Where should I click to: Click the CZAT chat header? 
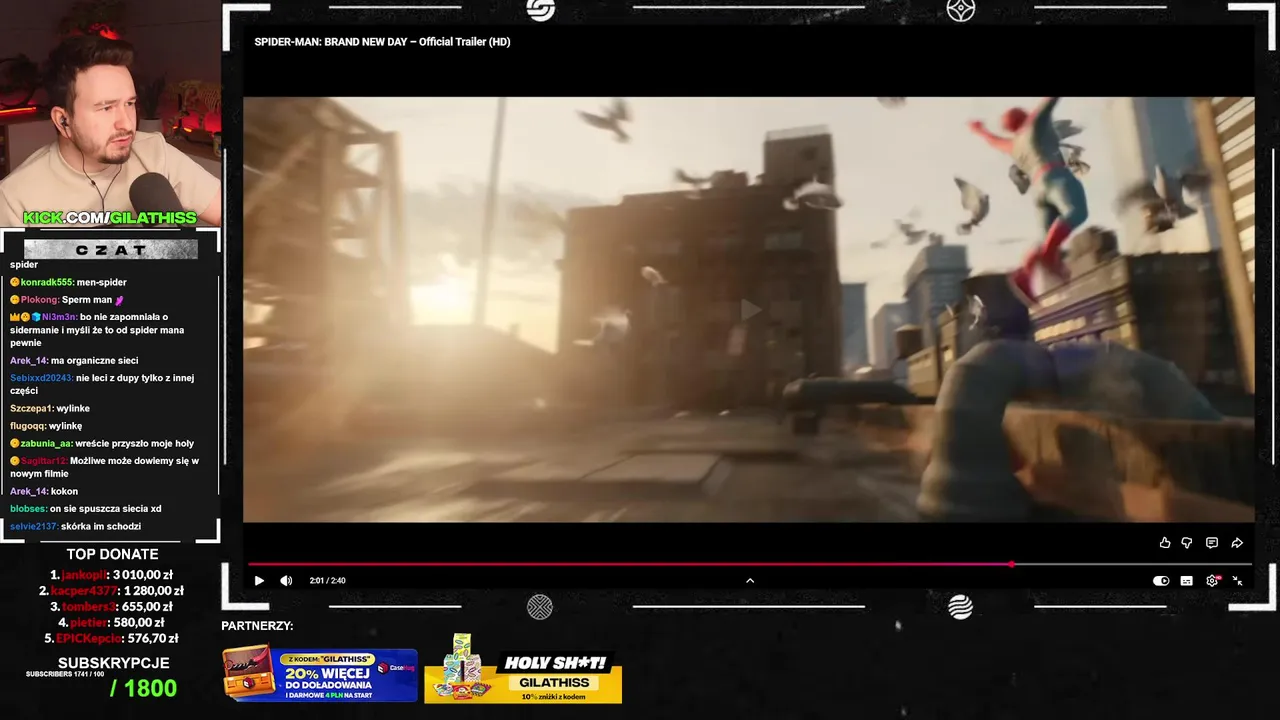pos(110,249)
